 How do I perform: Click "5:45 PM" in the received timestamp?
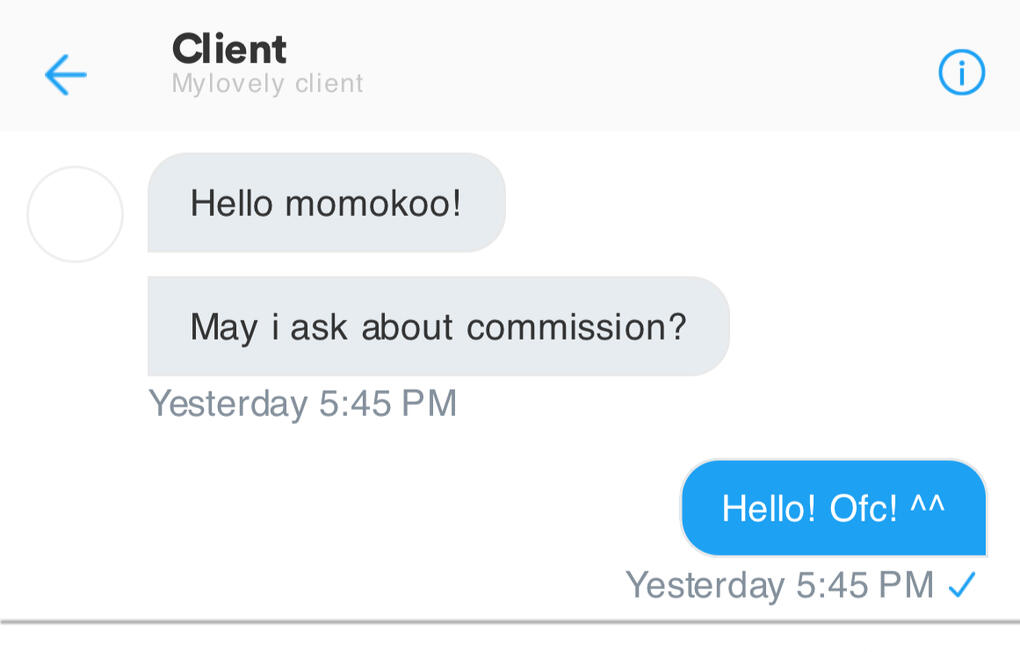pyautogui.click(x=388, y=403)
